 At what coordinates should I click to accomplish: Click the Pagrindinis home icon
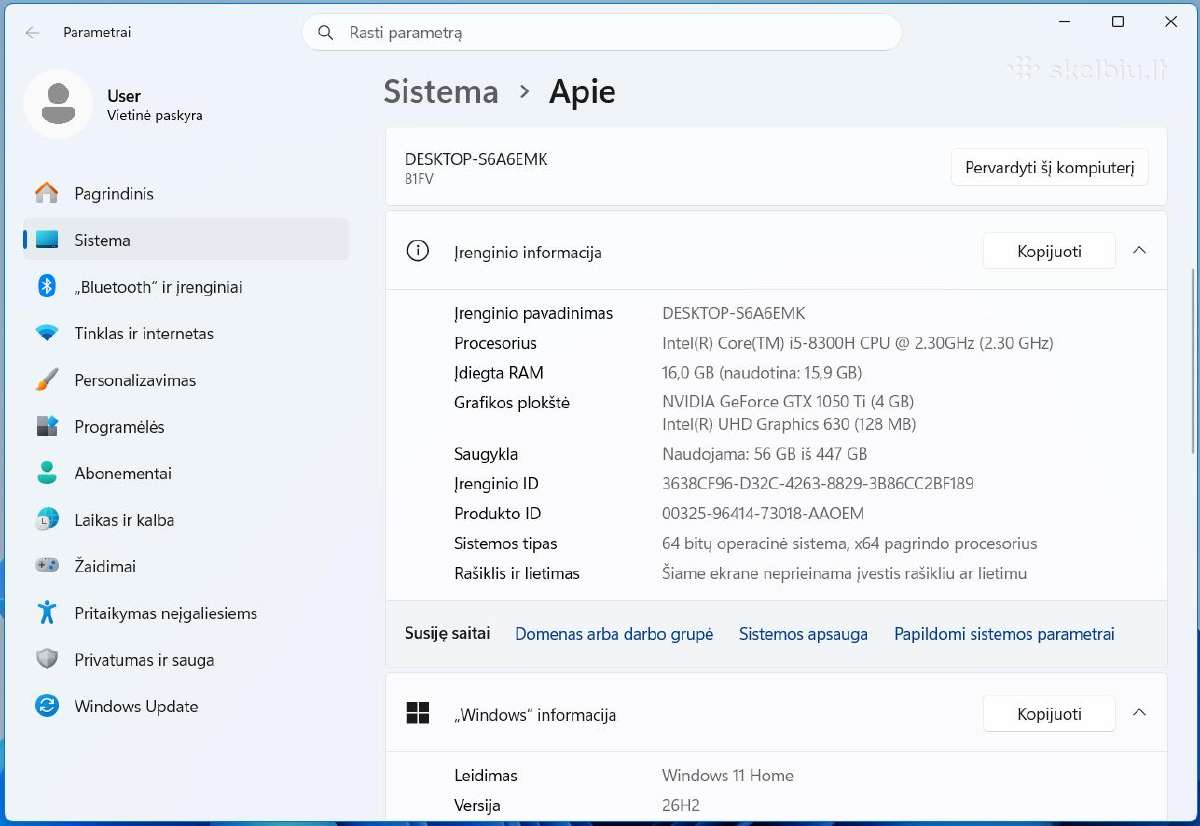(47, 193)
